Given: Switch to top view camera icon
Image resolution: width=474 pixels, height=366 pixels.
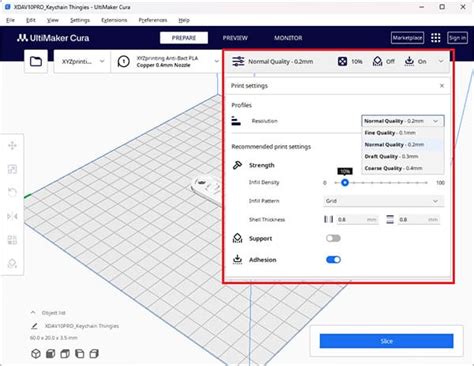Looking at the screenshot, I should [65, 354].
